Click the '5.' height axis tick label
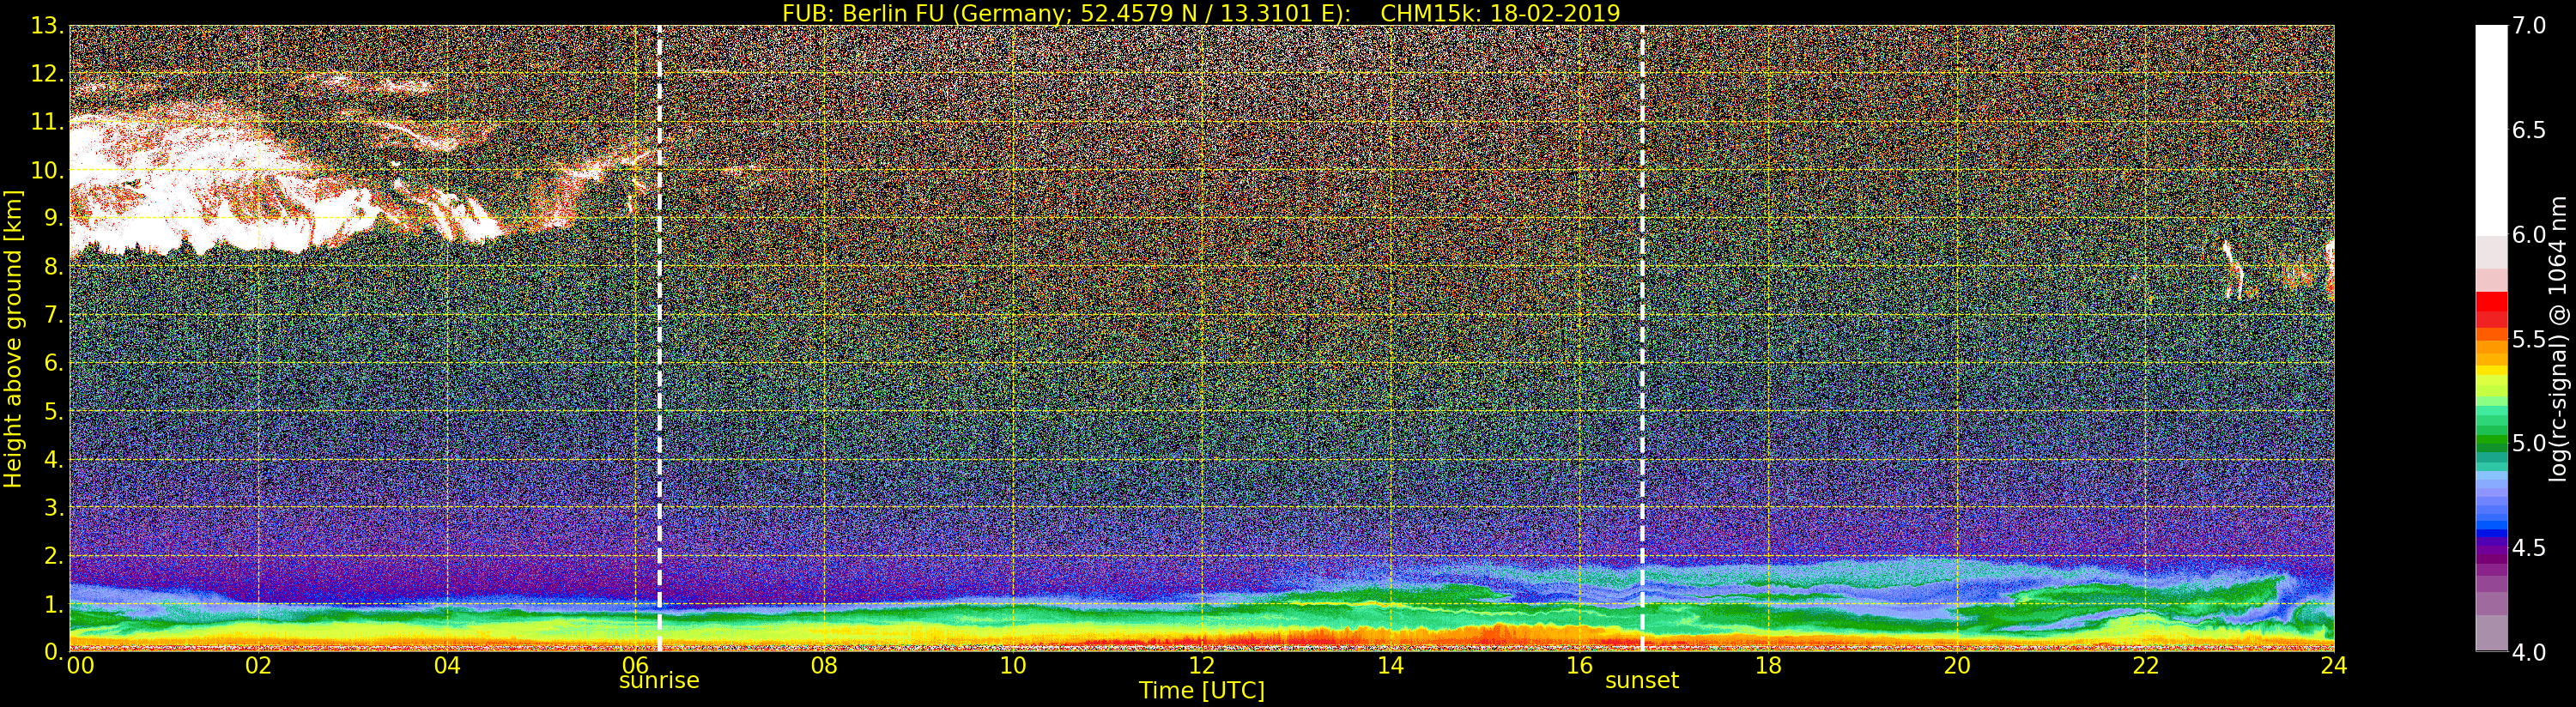Viewport: 2576px width, 707px height. coord(54,411)
